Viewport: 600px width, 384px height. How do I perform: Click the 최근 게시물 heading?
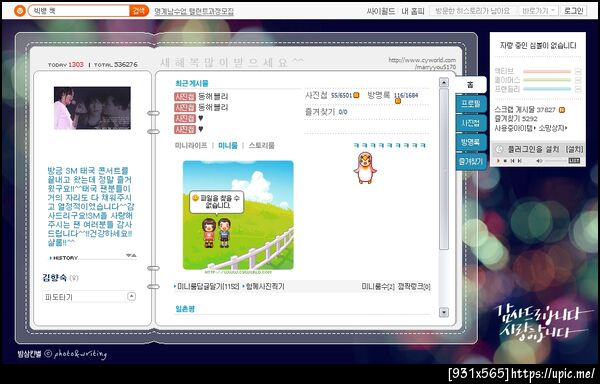pyautogui.click(x=192, y=83)
